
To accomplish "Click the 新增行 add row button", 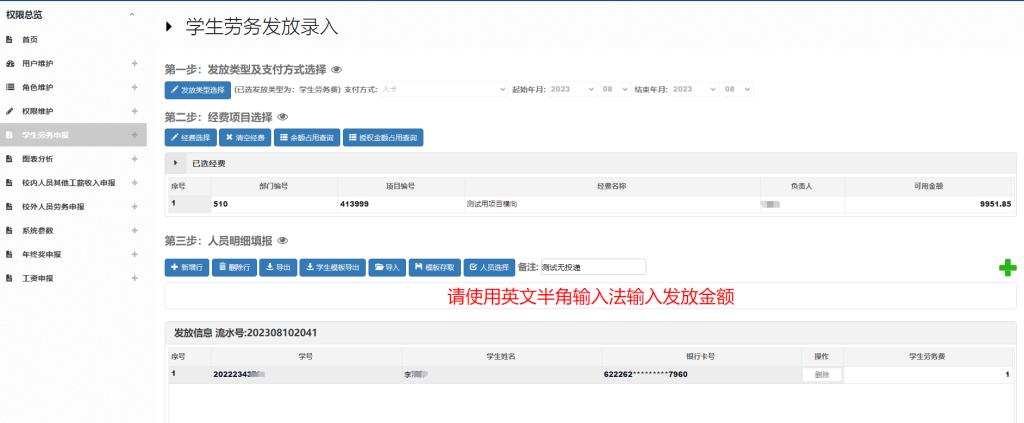I will [x=187, y=267].
